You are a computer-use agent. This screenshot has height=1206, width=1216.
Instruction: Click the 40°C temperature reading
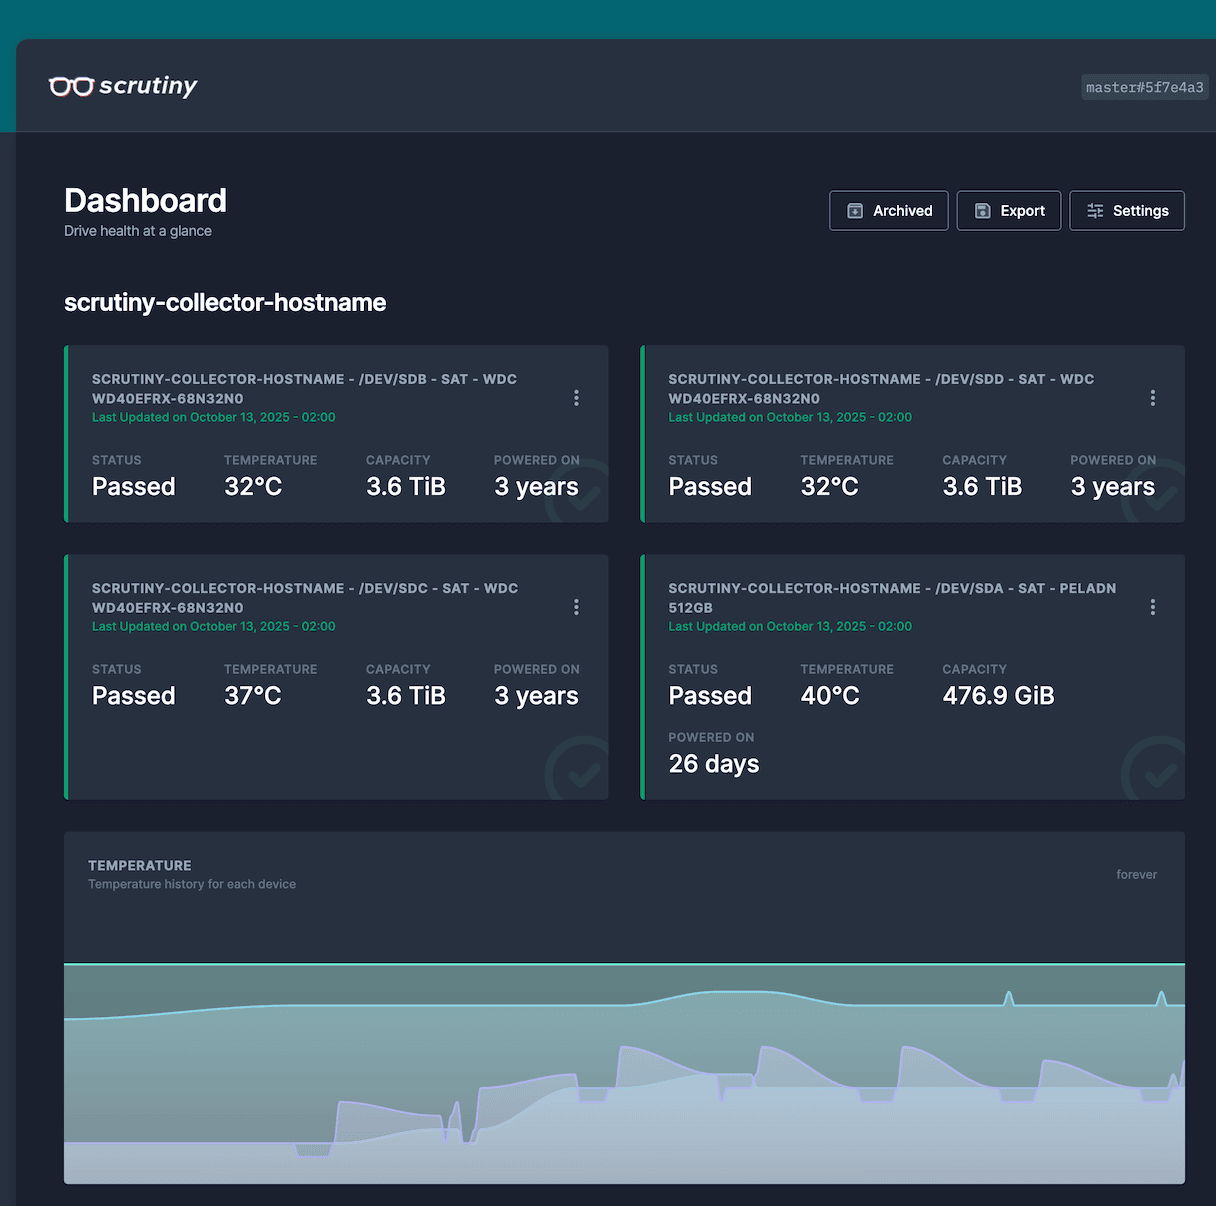tap(829, 696)
